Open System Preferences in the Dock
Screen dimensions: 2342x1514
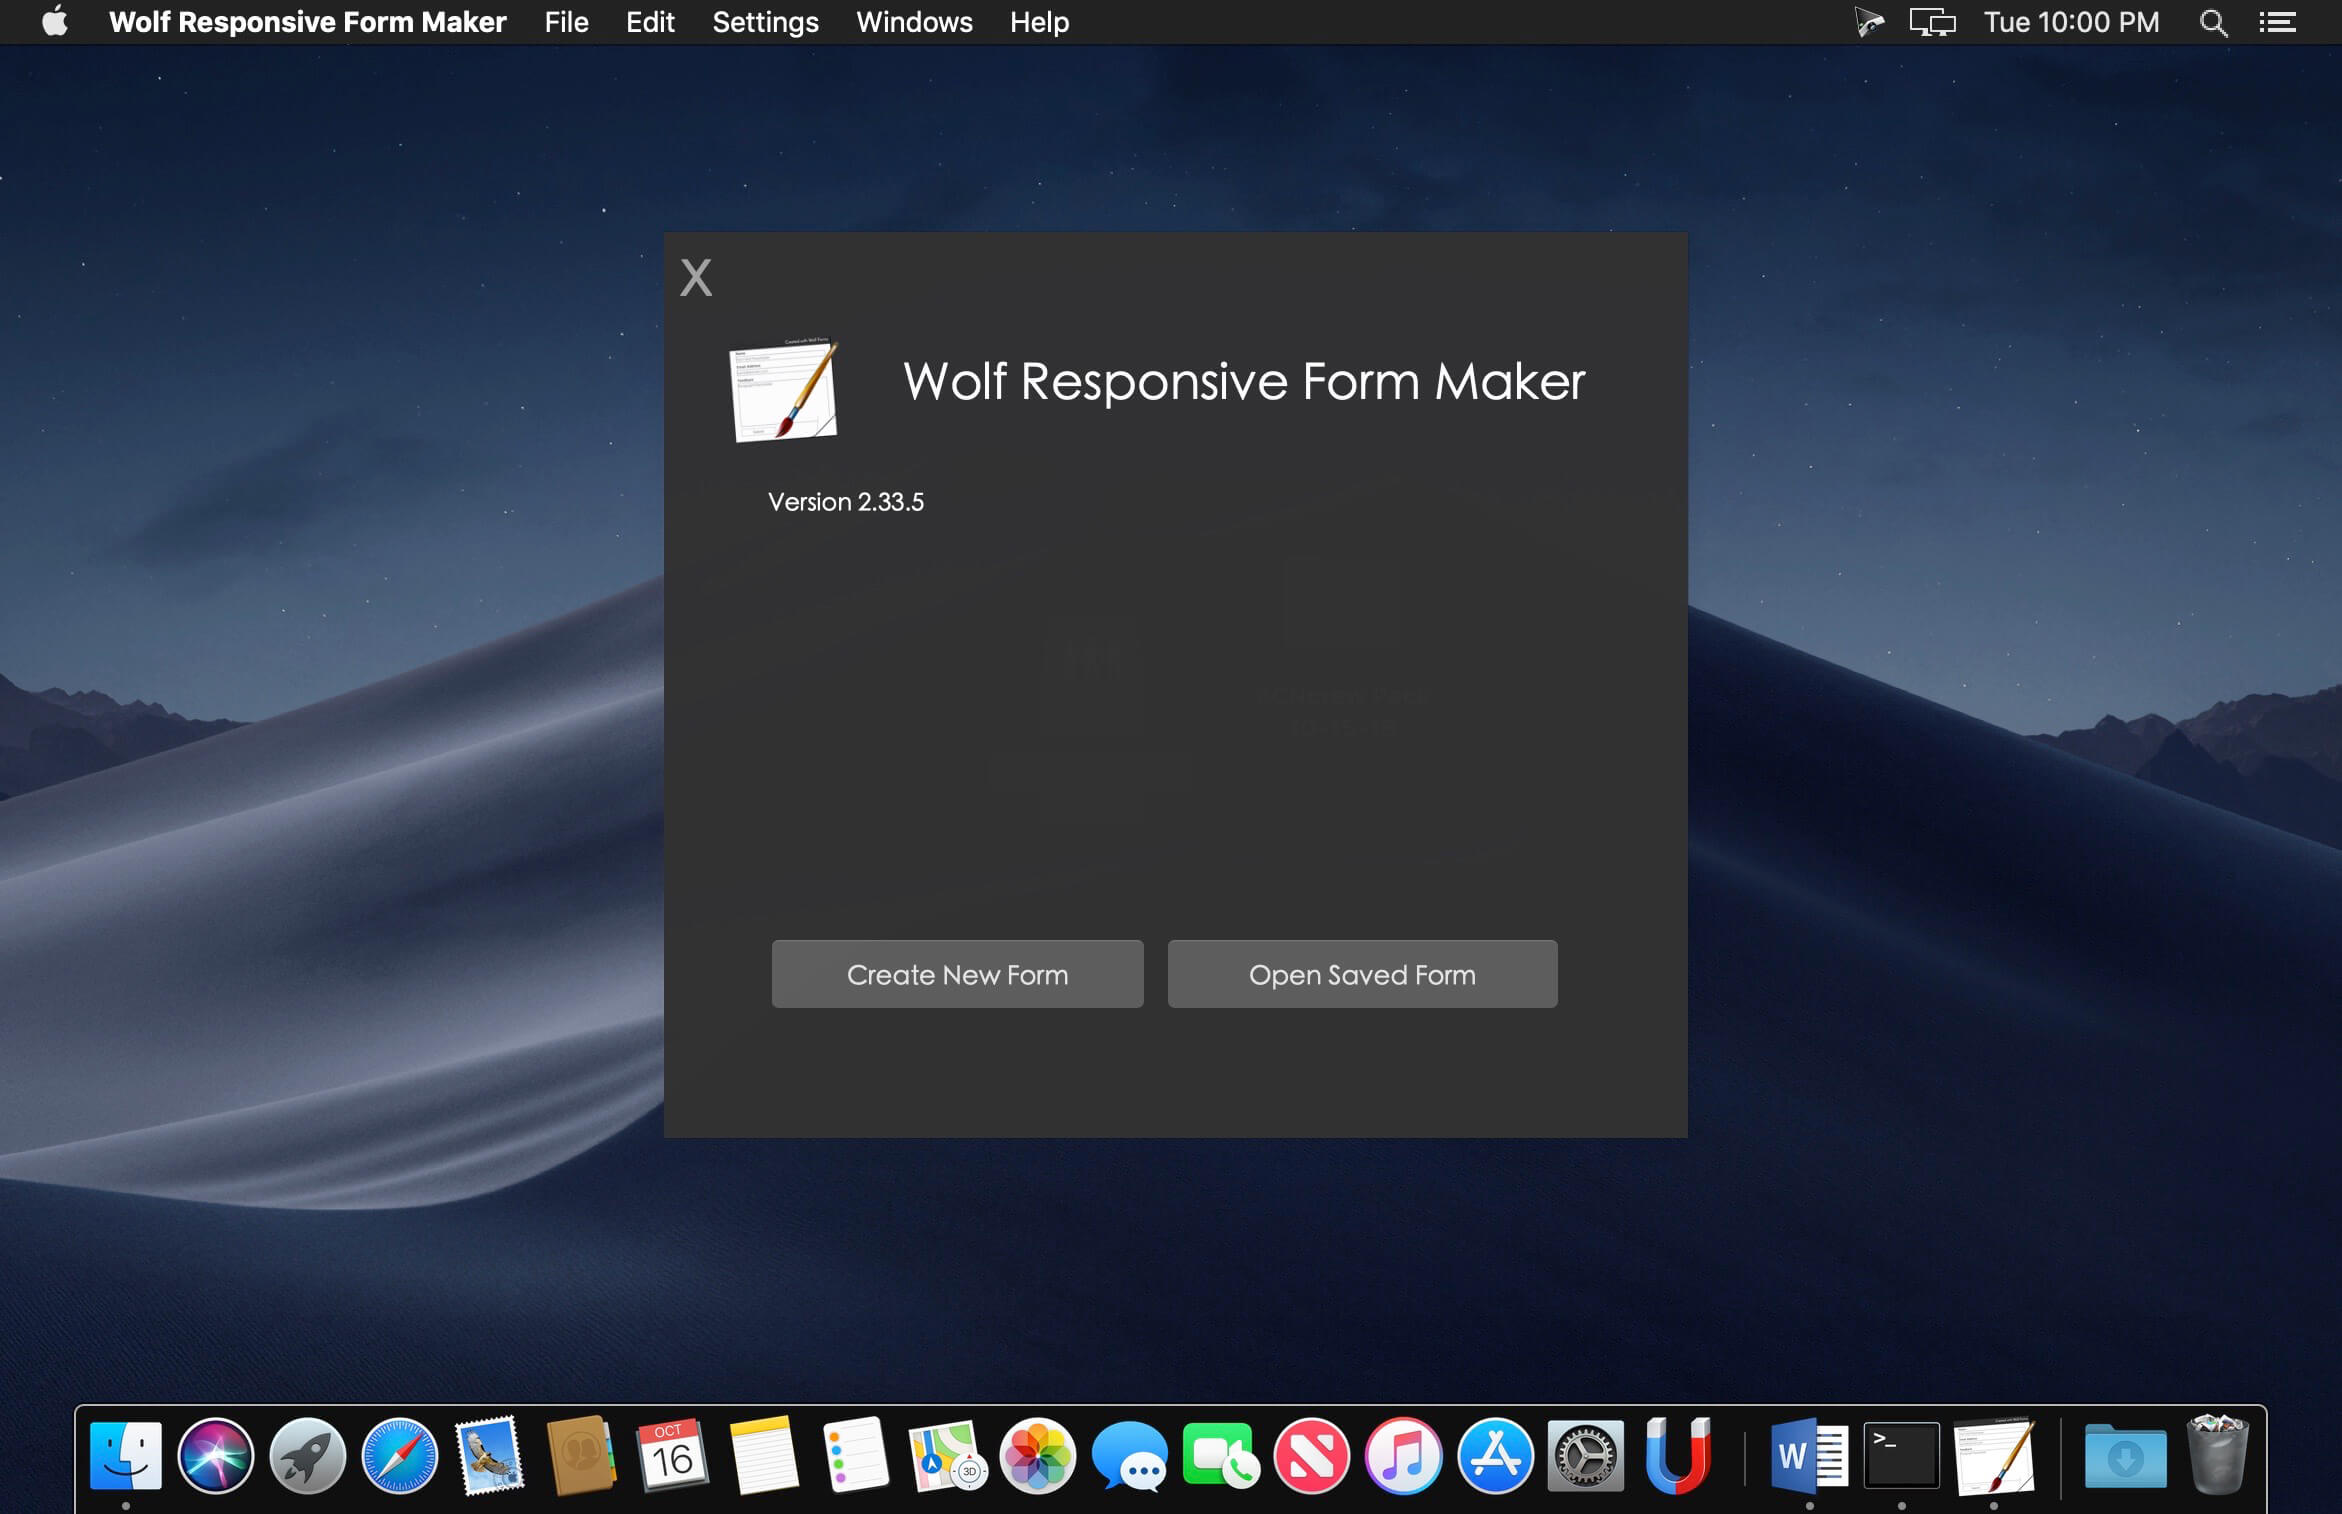(x=1586, y=1456)
